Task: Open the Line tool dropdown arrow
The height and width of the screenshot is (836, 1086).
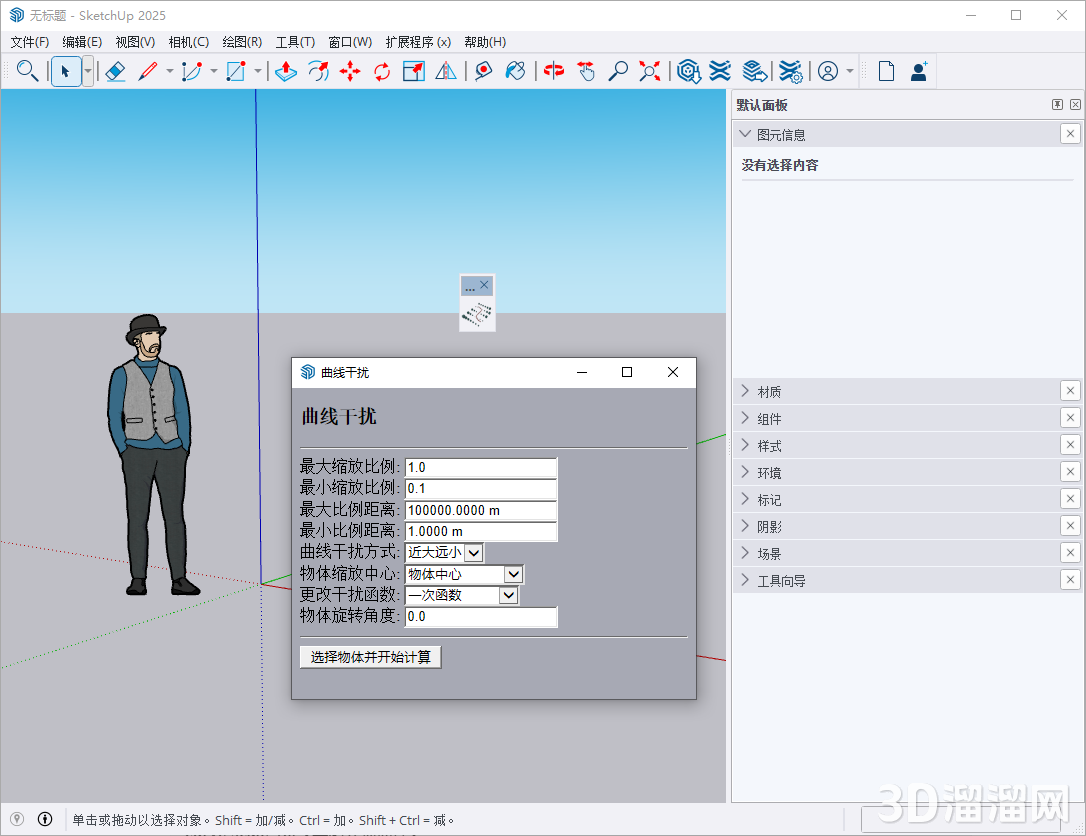Action: [x=170, y=71]
